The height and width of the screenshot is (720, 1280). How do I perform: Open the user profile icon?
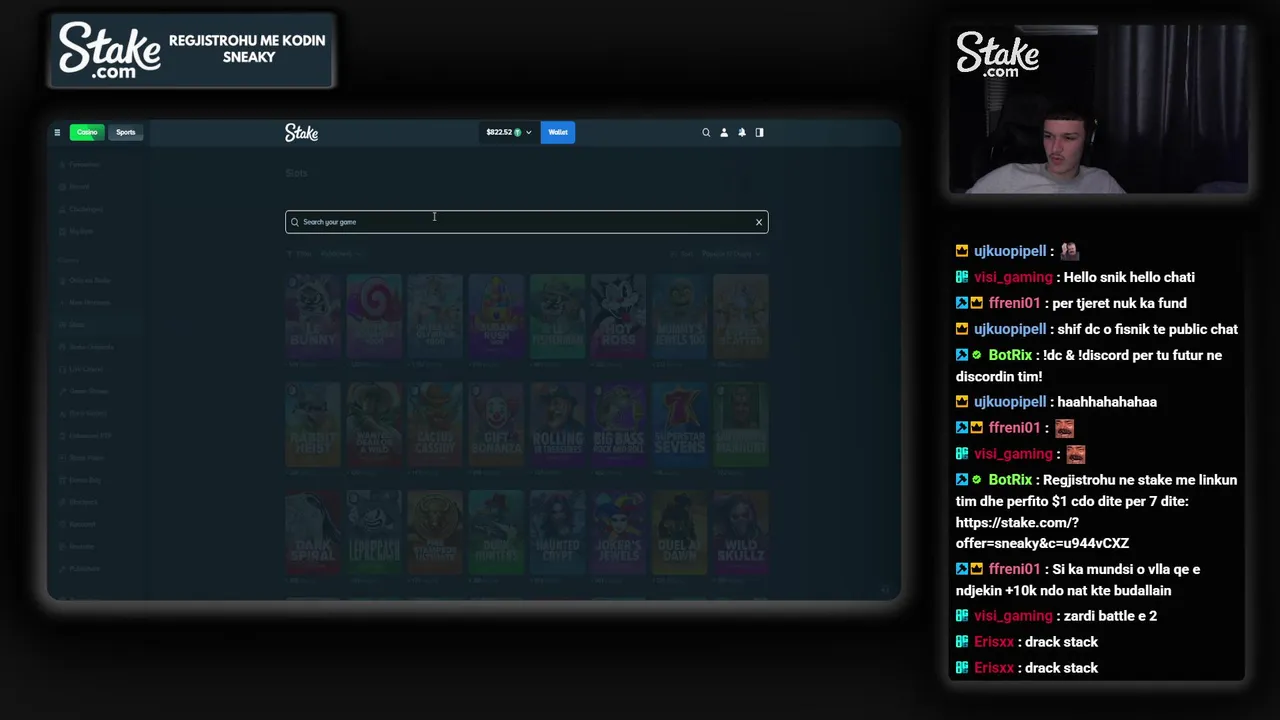coord(724,132)
